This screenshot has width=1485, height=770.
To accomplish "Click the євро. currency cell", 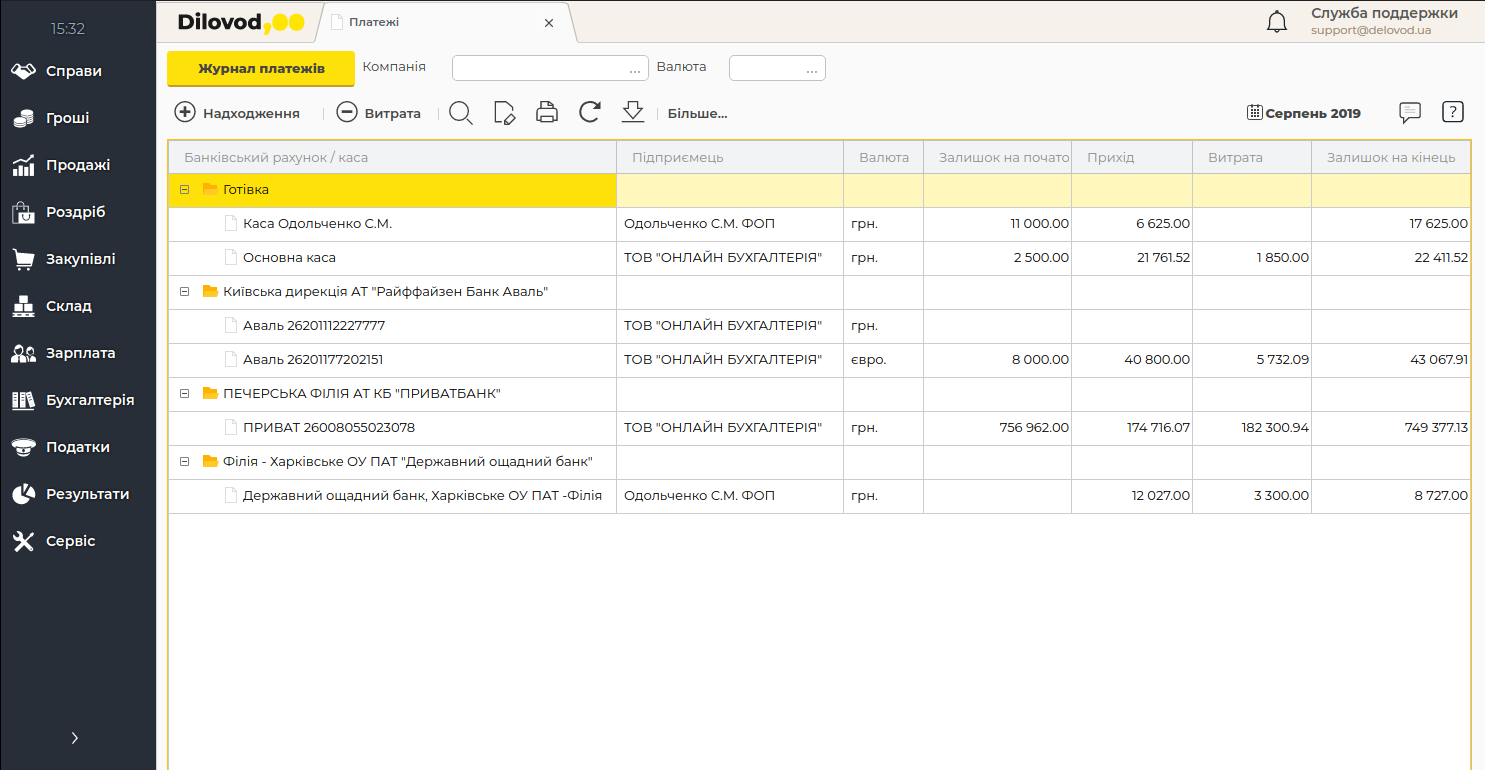I will 883,360.
